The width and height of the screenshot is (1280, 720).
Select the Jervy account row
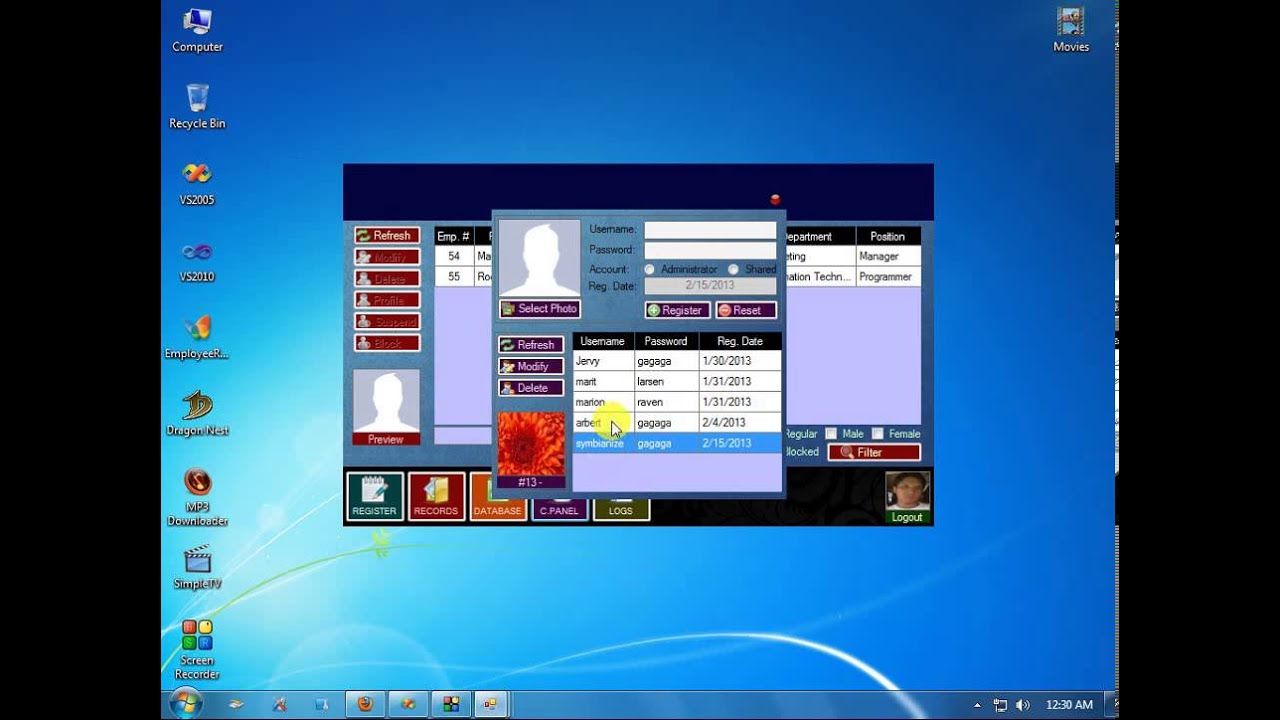[x=677, y=361]
